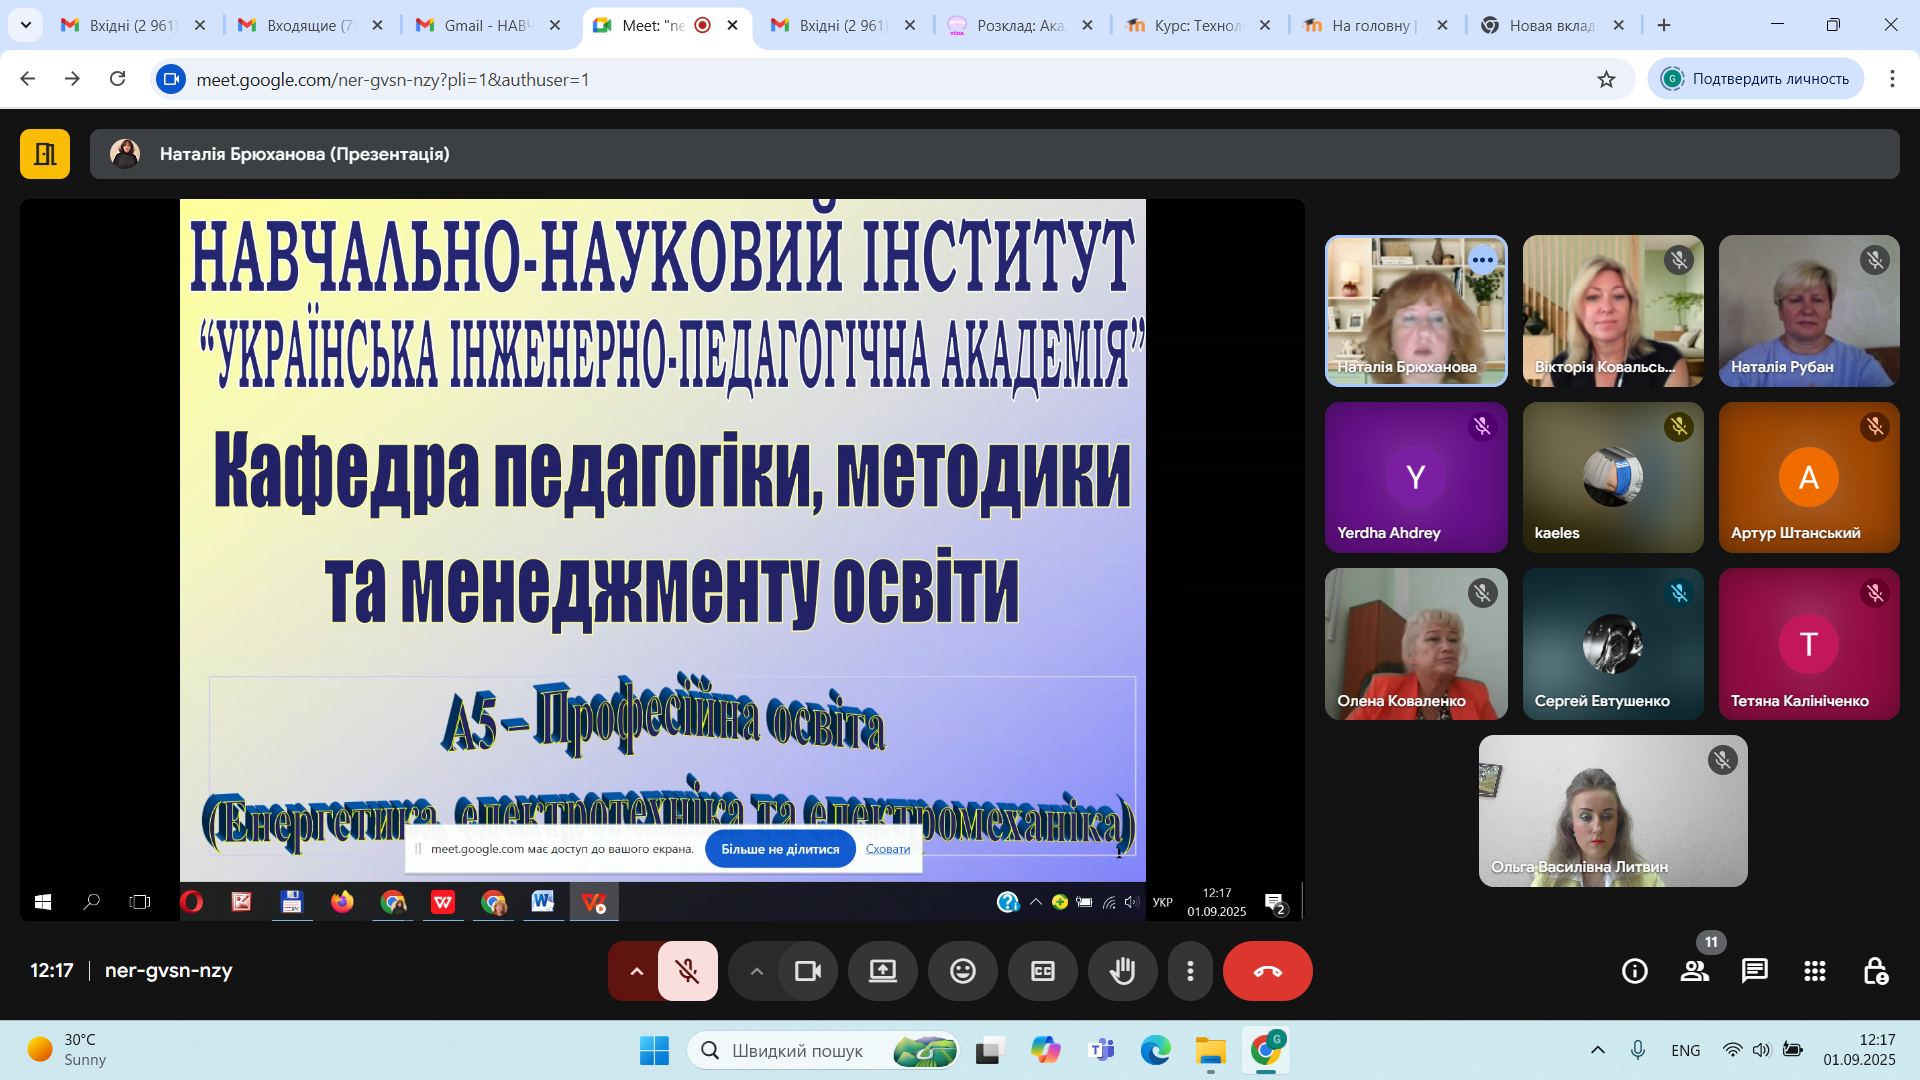Unmute the microphone in Meet controls
The height and width of the screenshot is (1080, 1920).
point(687,971)
